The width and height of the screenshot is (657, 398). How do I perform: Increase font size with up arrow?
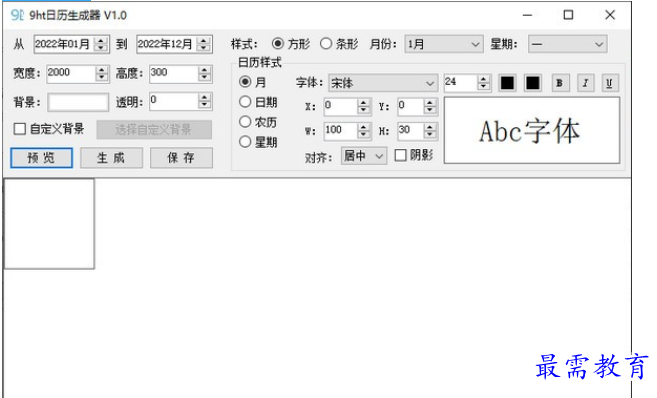point(484,78)
